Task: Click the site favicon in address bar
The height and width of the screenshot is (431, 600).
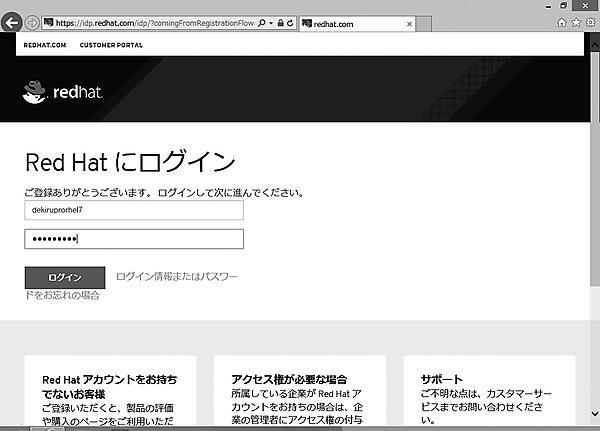Action: 48,23
